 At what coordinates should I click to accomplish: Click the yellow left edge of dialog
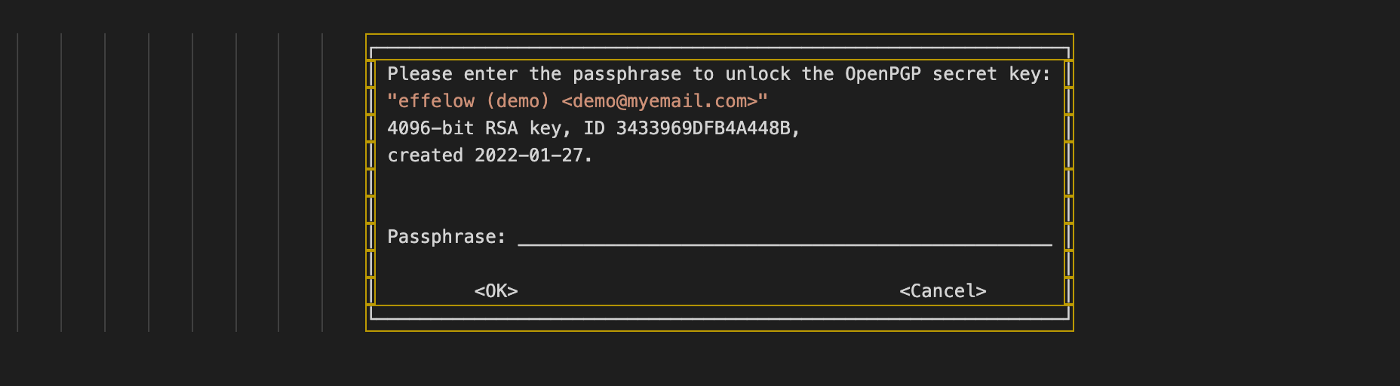[x=366, y=182]
